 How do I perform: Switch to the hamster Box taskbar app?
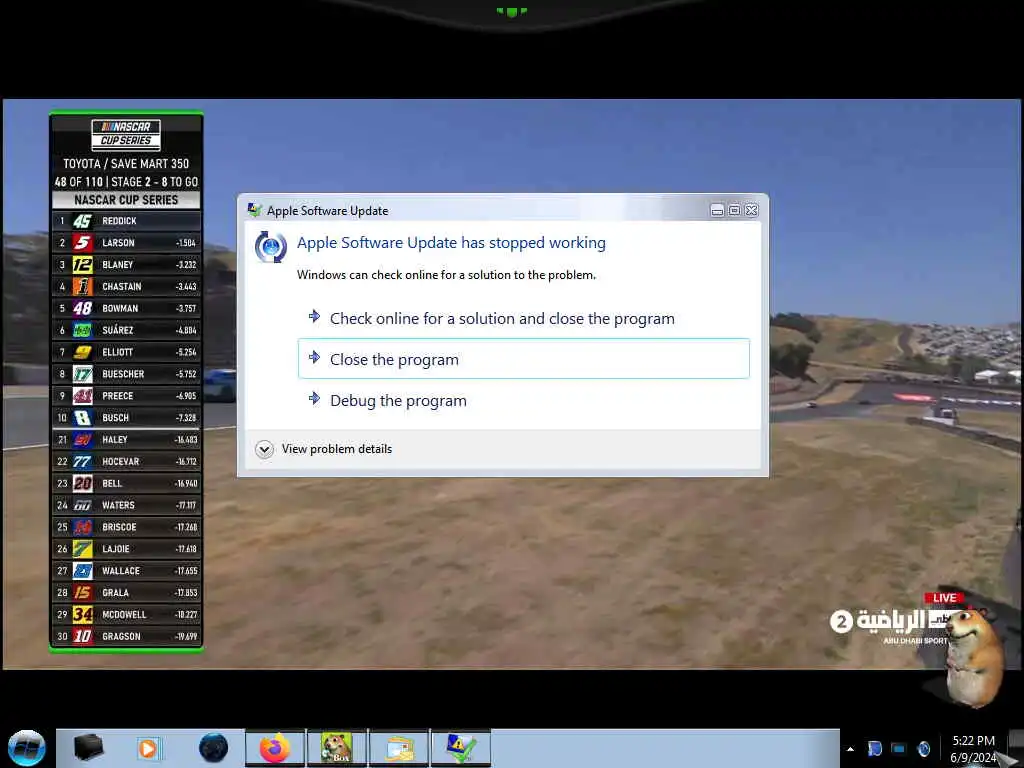[x=336, y=748]
